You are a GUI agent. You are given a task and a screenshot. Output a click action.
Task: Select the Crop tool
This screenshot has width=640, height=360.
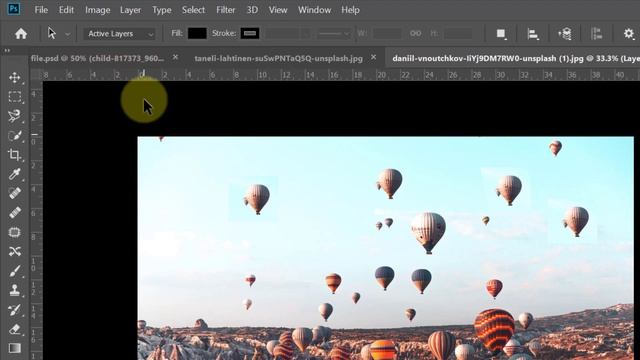pos(15,155)
